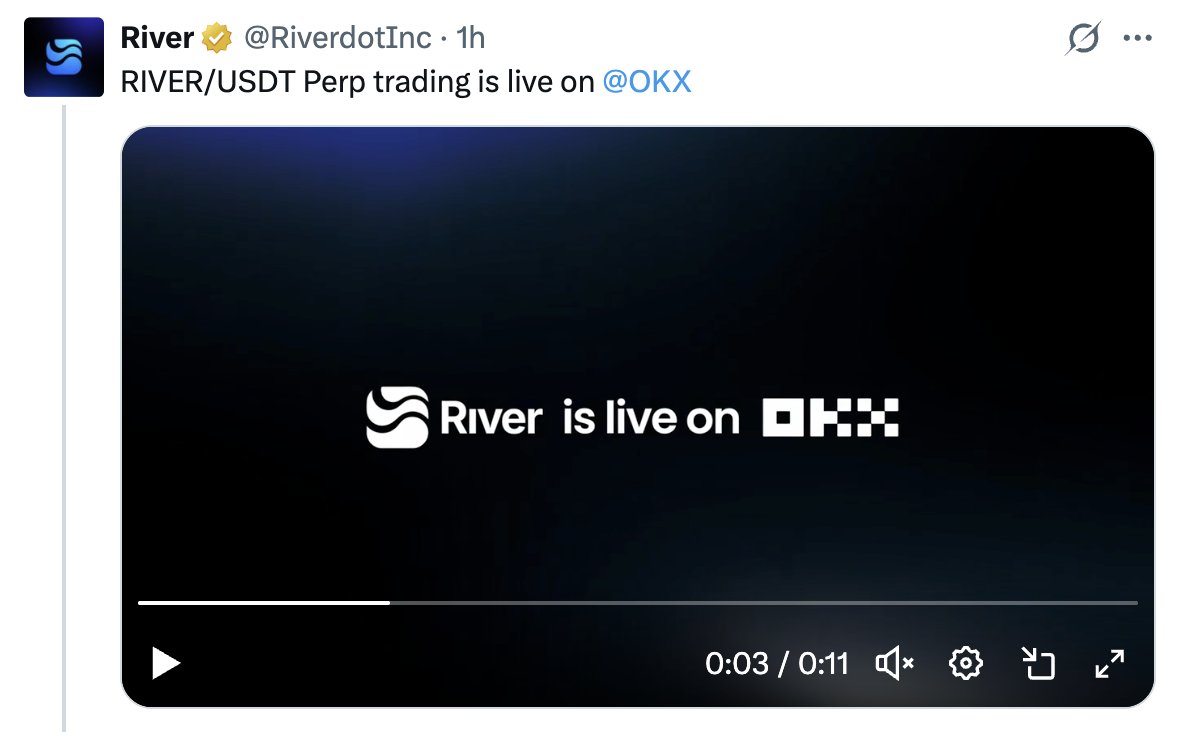1188x732 pixels.
Task: Toggle picture-in-picture mode for the video
Action: click(1038, 663)
